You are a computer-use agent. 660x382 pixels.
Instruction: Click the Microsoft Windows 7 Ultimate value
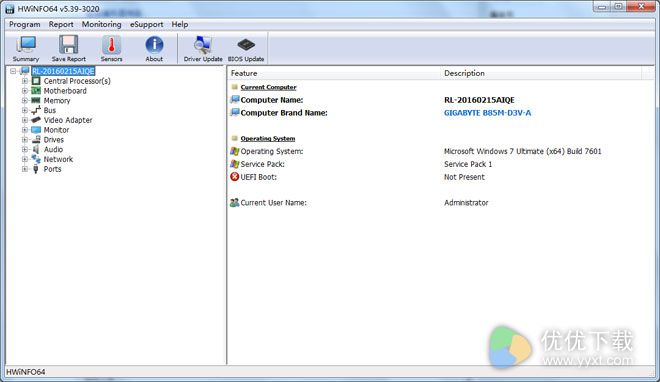tap(523, 151)
